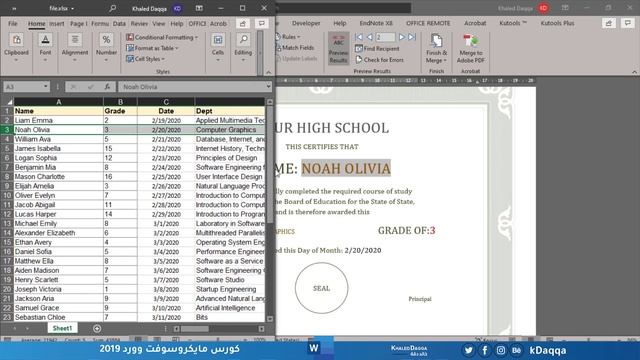The image size is (640, 360).
Task: Open Word Acrobat tab
Action: tap(475, 23)
